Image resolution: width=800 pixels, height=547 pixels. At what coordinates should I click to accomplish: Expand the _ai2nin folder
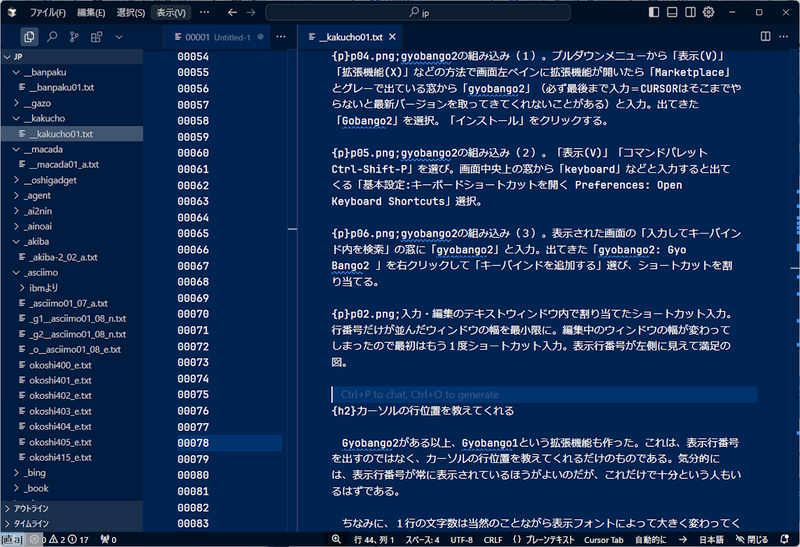pos(16,211)
